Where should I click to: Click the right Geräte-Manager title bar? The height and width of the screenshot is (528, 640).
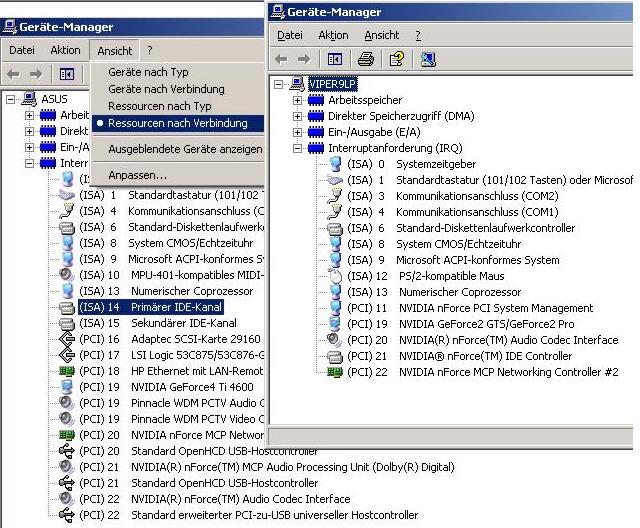tap(451, 12)
